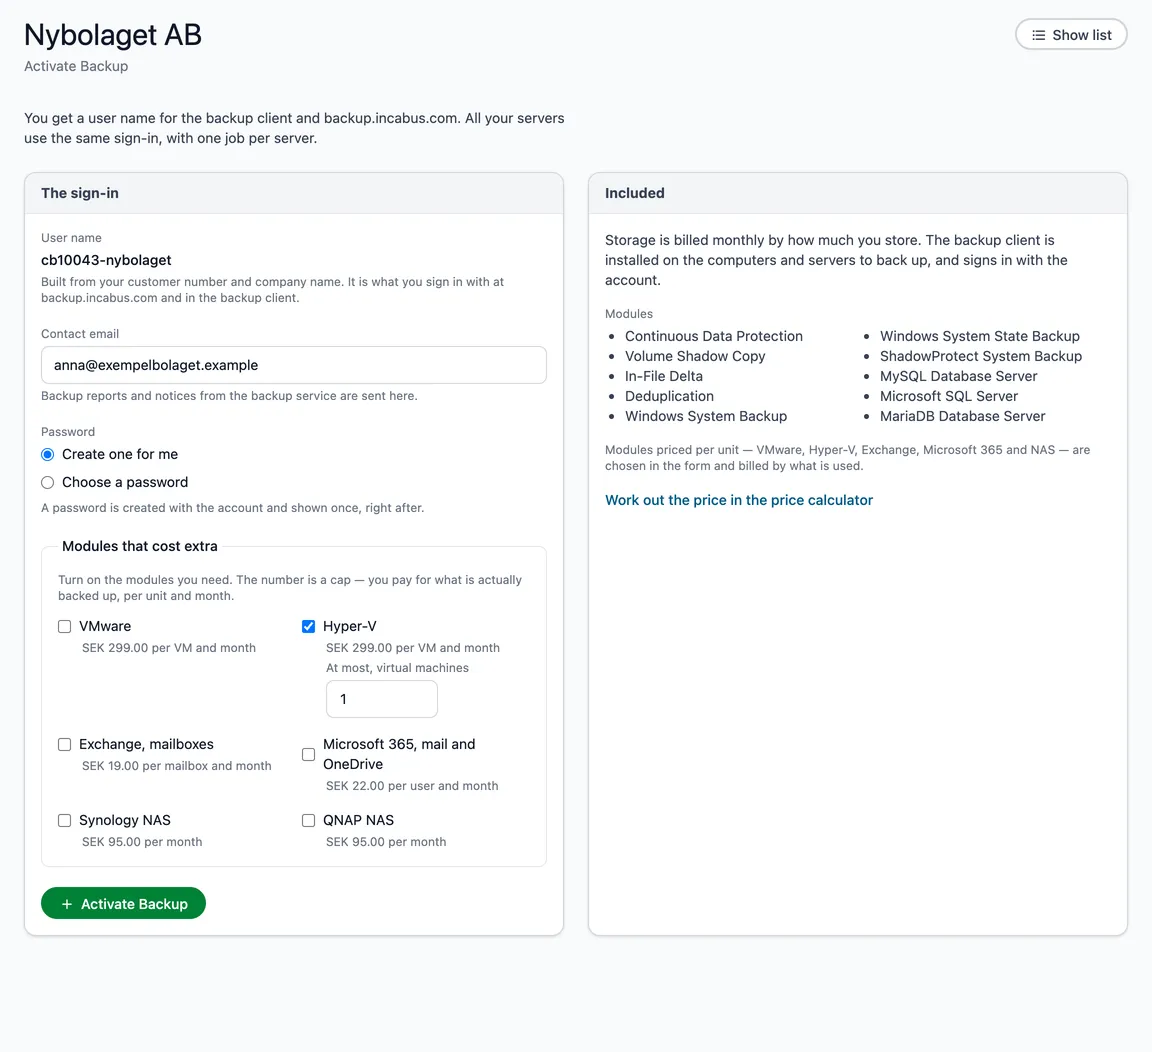The image size is (1152, 1052).
Task: Click the Hyper-V virtual machines number field
Action: [x=382, y=699]
